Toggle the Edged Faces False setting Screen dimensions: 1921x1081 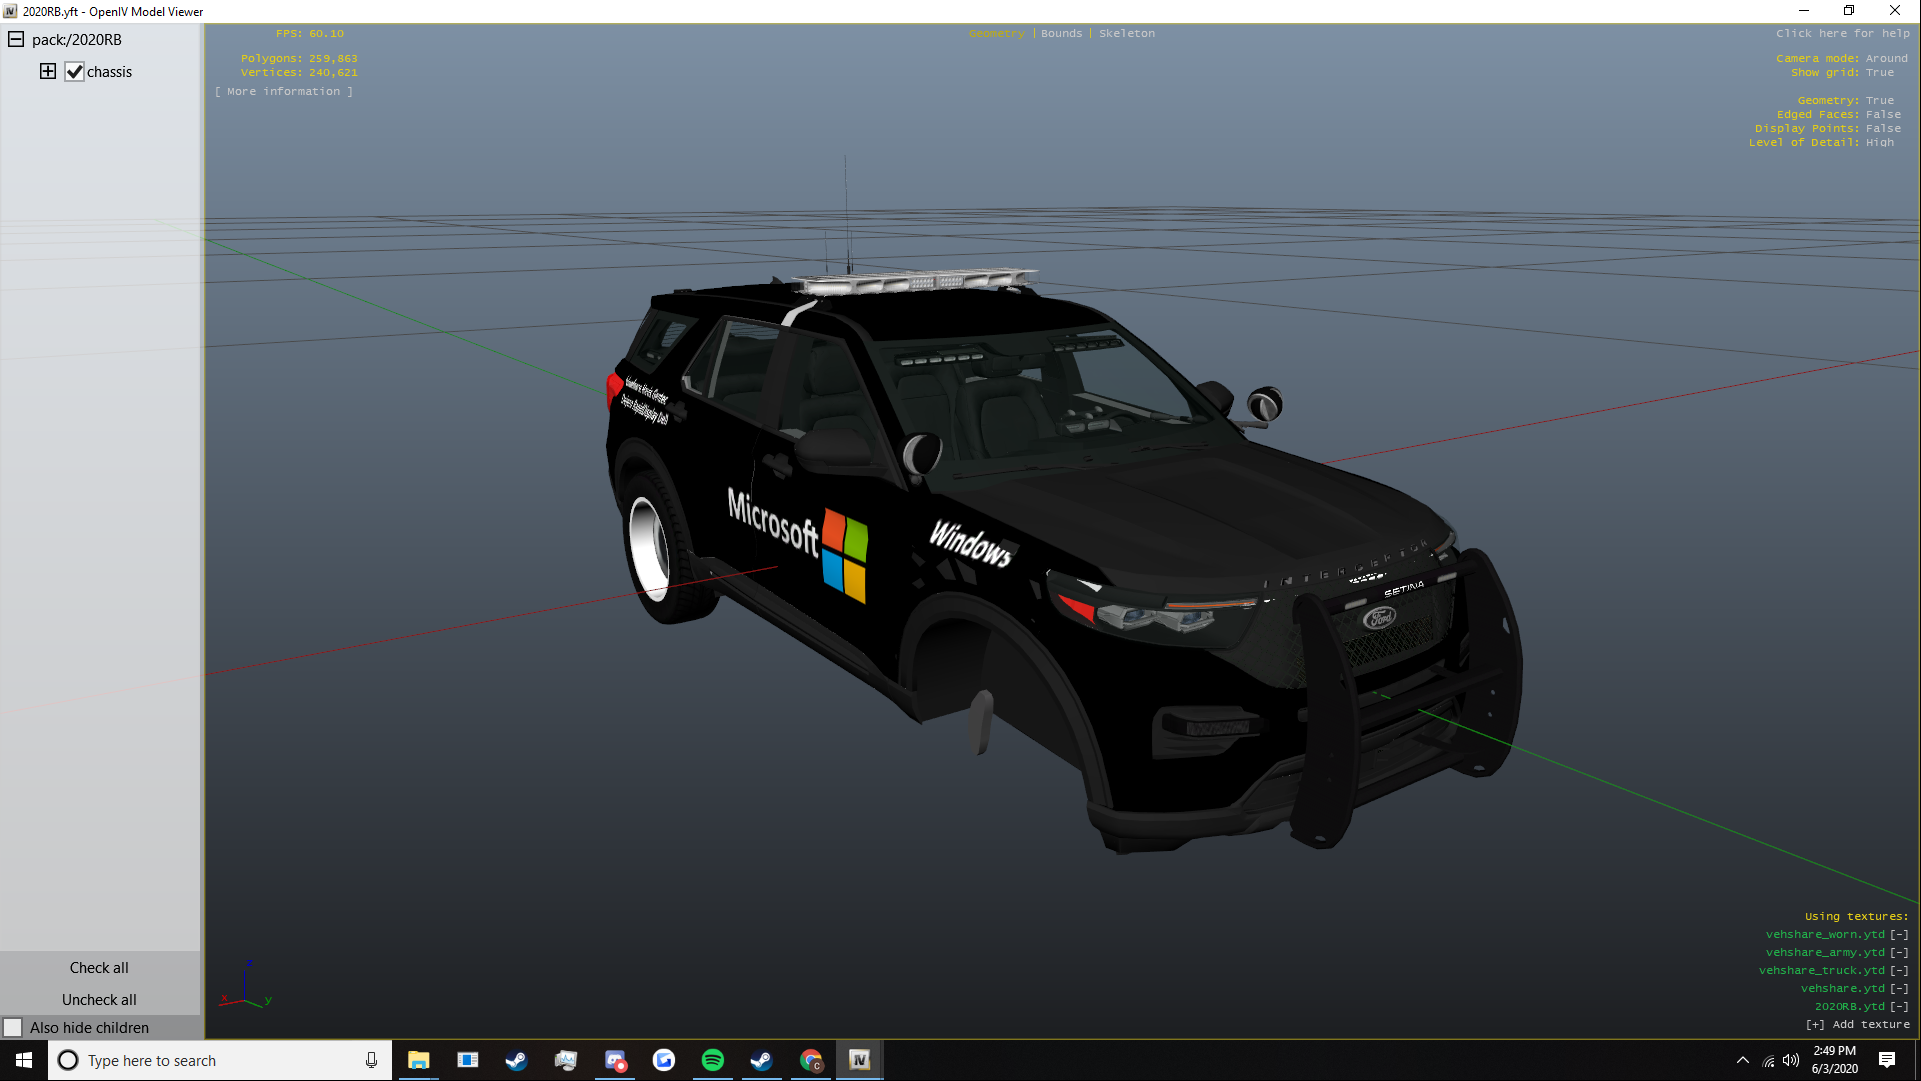[1883, 115]
